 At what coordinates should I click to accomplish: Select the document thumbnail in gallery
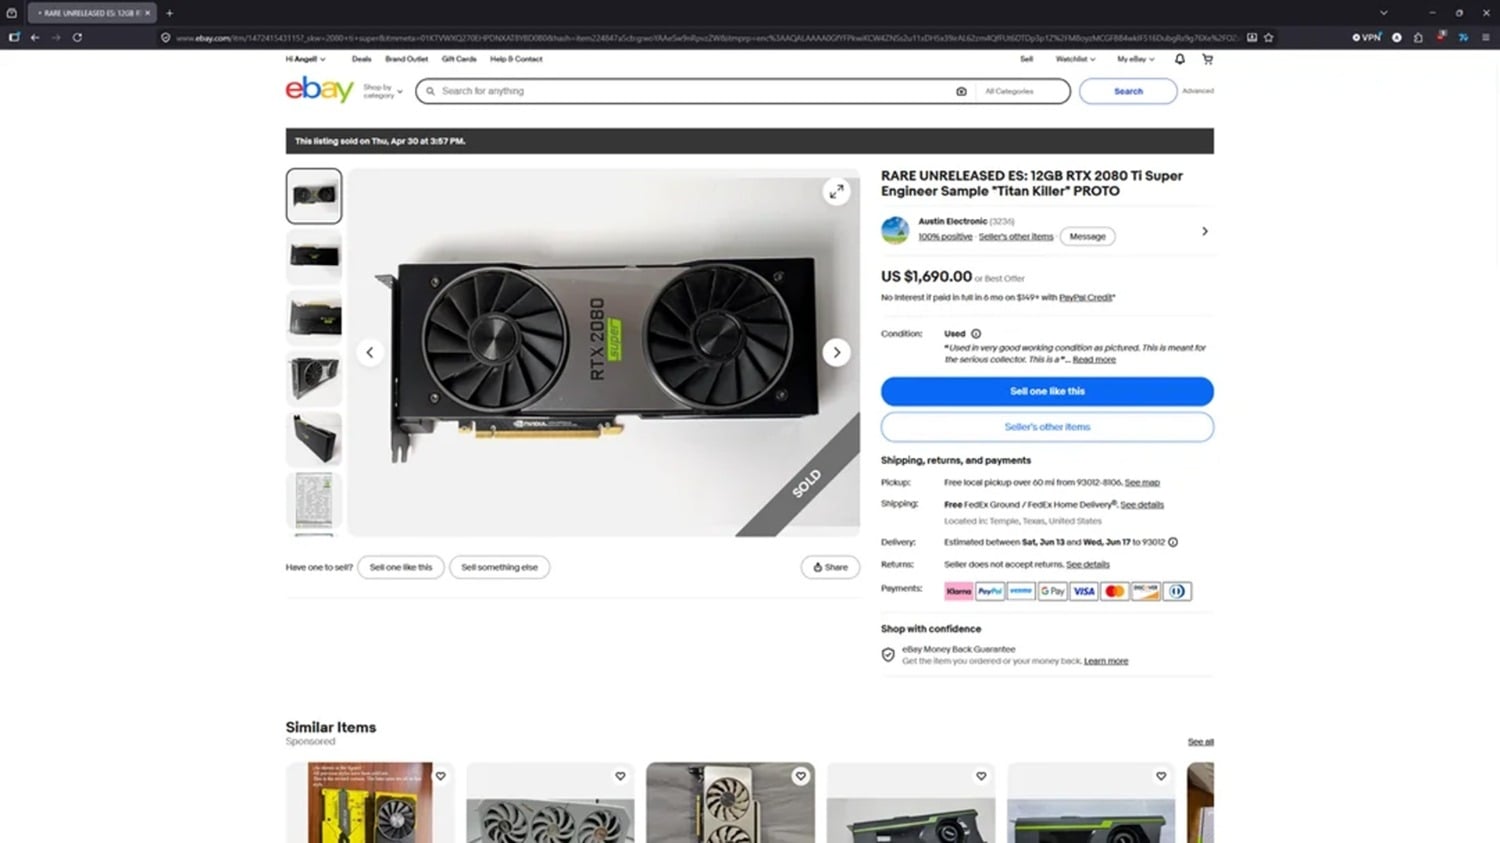314,500
